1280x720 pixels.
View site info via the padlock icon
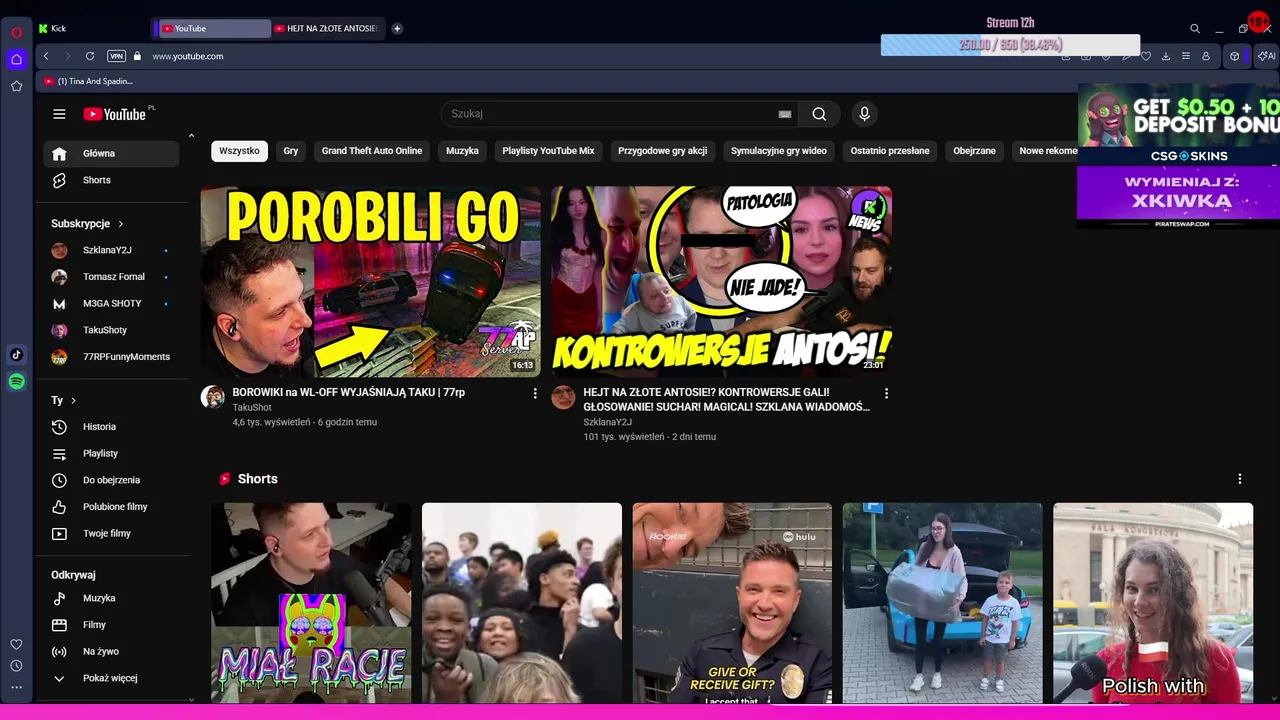(x=137, y=56)
